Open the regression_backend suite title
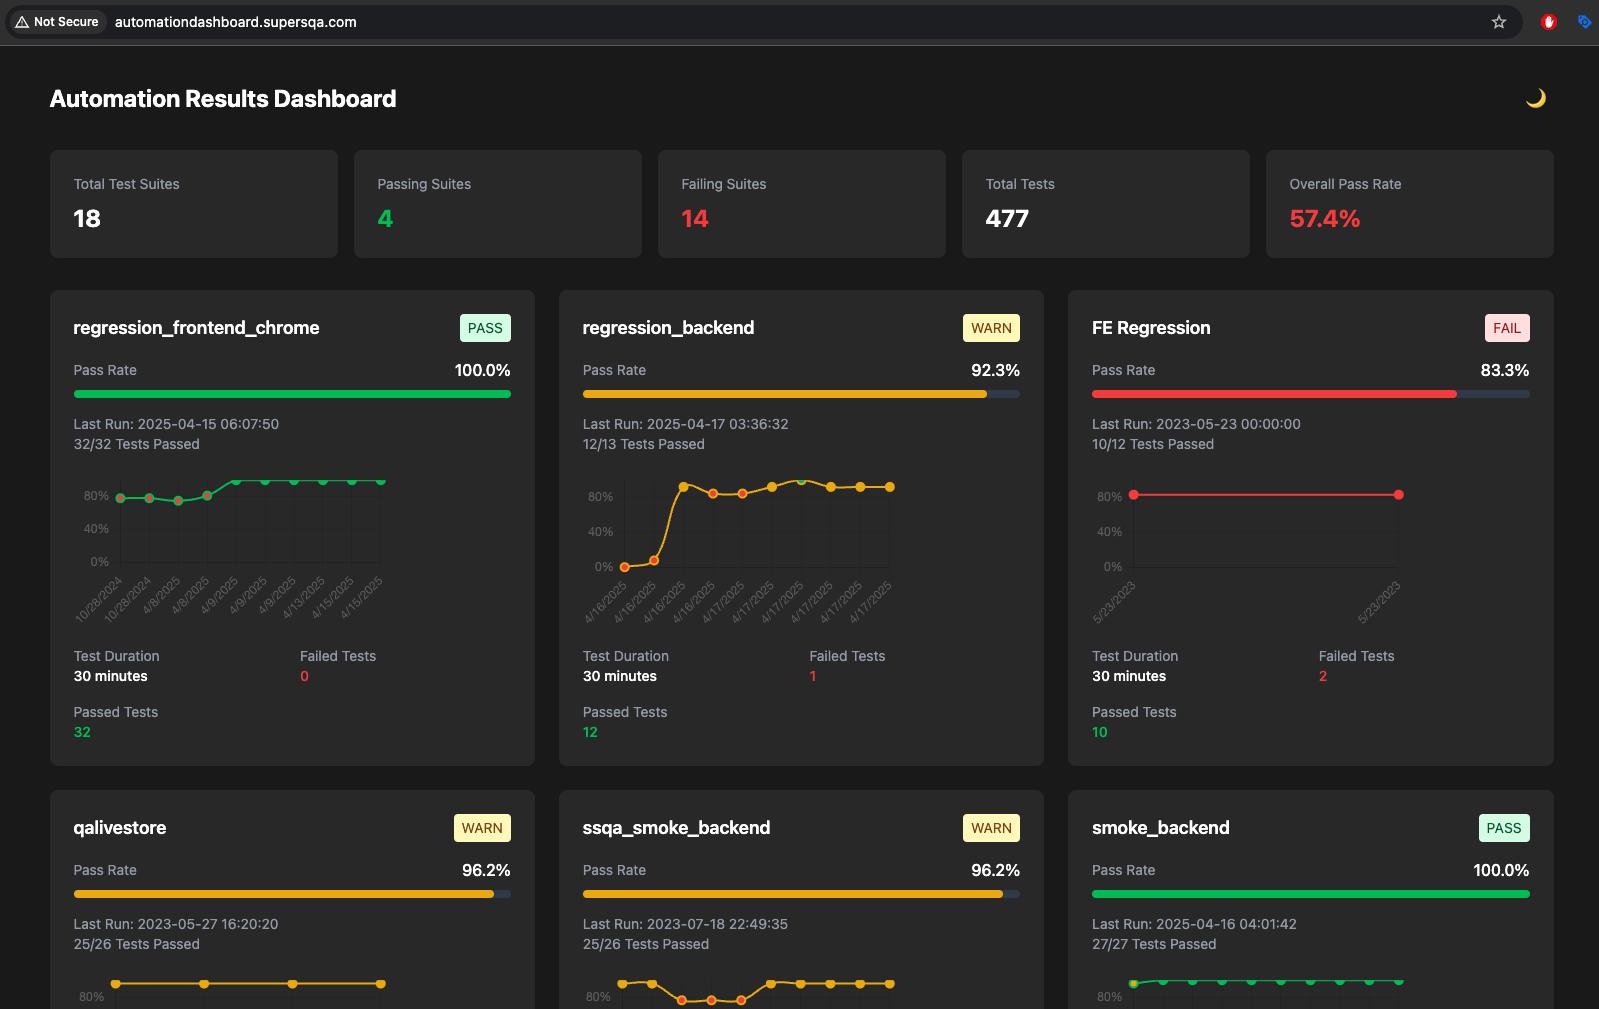The height and width of the screenshot is (1009, 1599). coord(668,328)
